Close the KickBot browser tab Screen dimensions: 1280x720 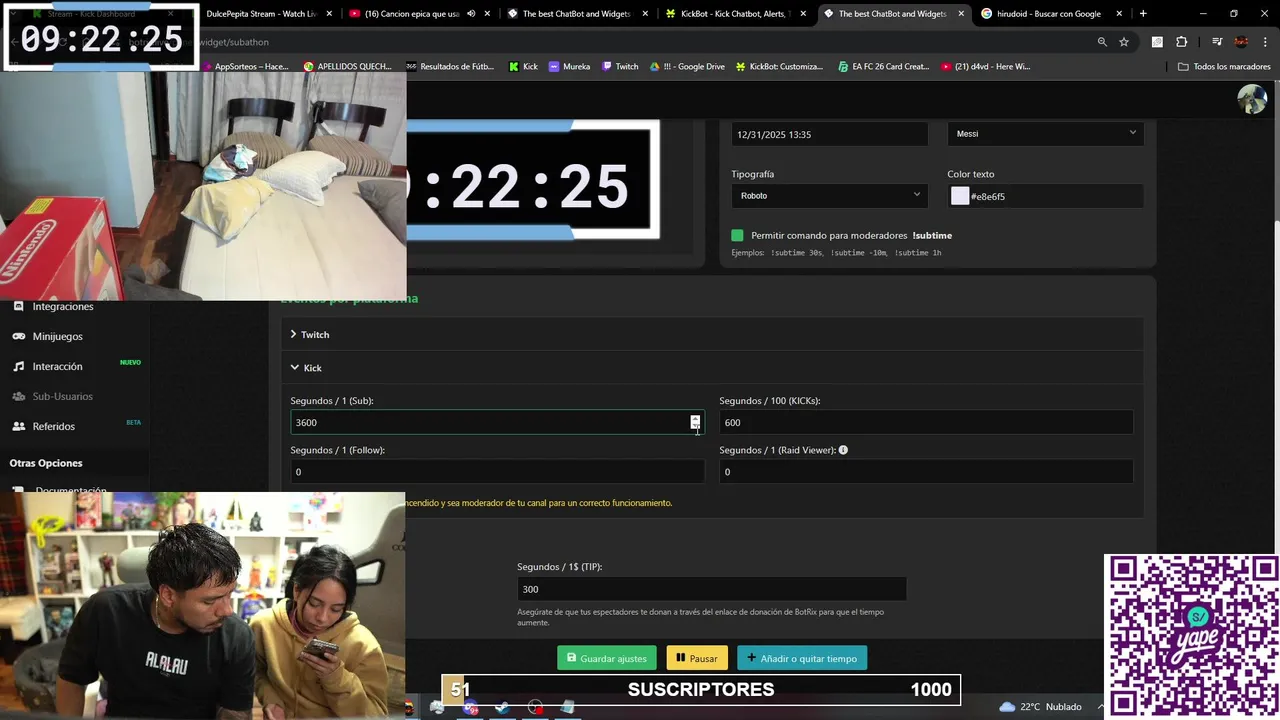click(x=803, y=14)
